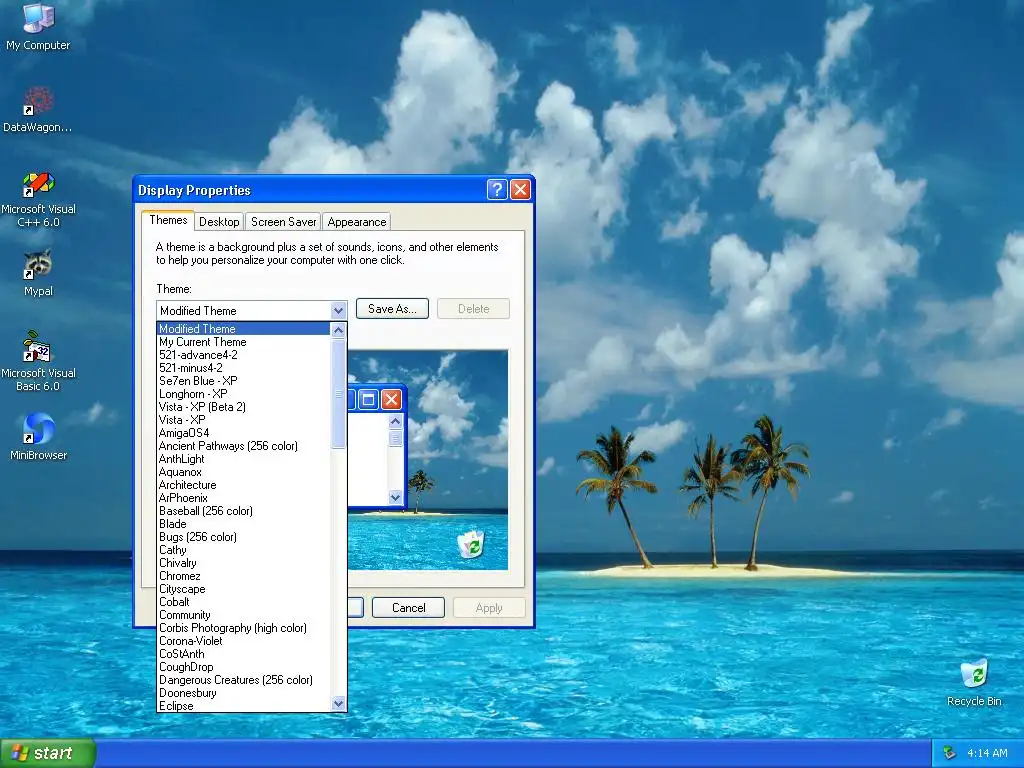Viewport: 1024px width, 768px height.
Task: Select the Cathy theme
Action: (244, 550)
